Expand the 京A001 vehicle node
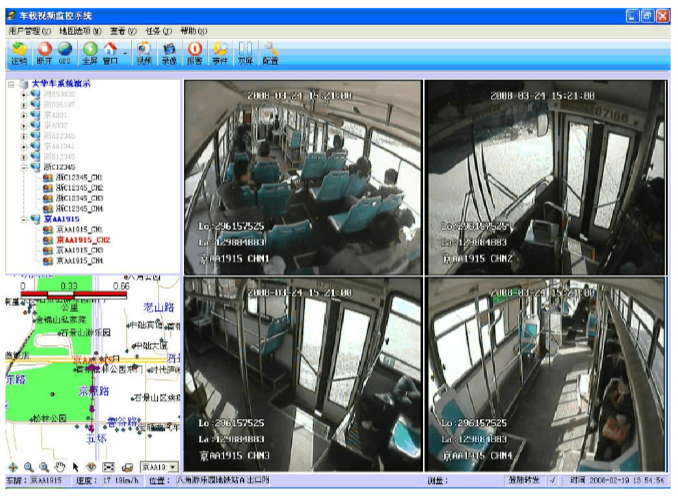 24,115
